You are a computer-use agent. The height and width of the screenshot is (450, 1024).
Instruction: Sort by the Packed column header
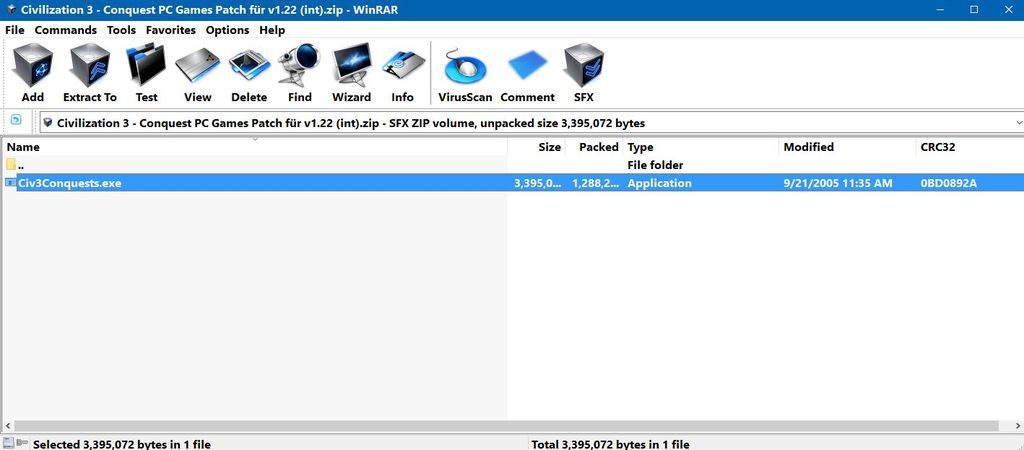pos(594,147)
